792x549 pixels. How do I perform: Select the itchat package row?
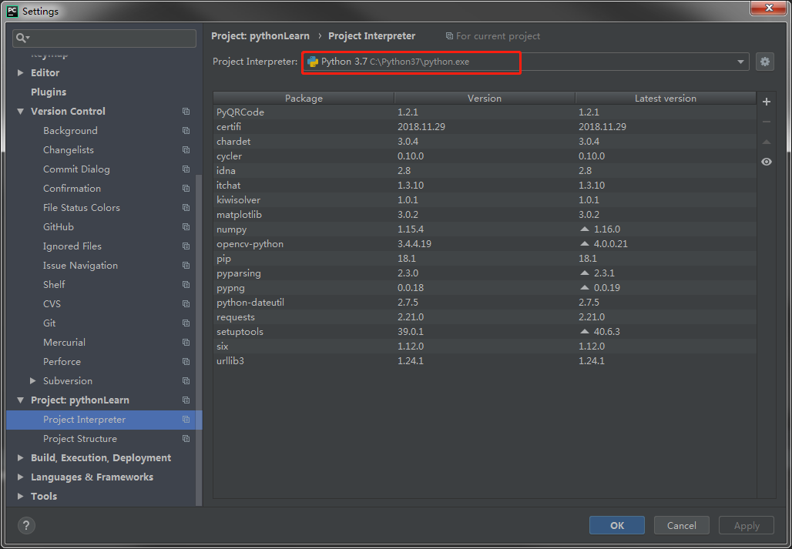click(x=485, y=185)
